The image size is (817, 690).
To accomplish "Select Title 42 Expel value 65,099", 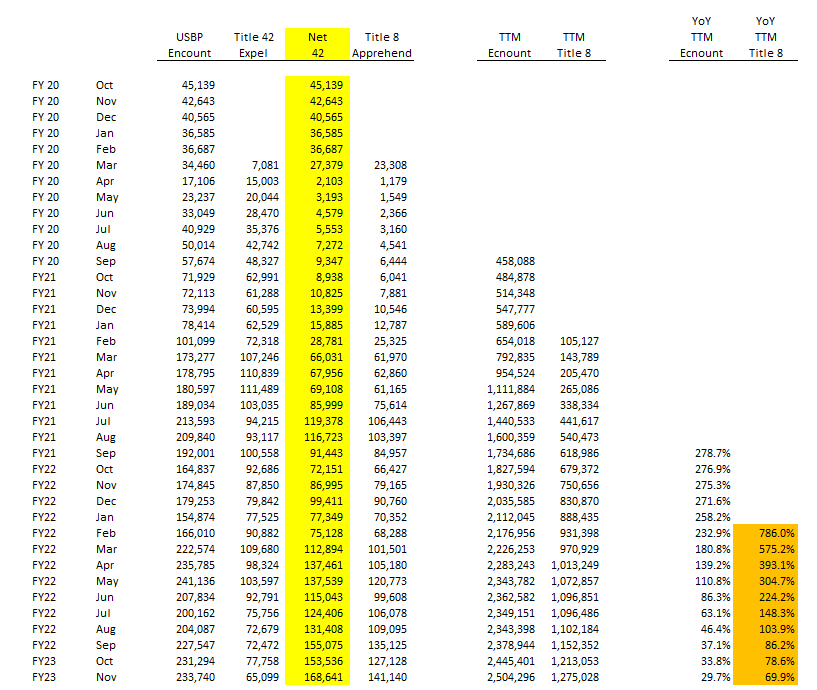I will pyautogui.click(x=262, y=677).
